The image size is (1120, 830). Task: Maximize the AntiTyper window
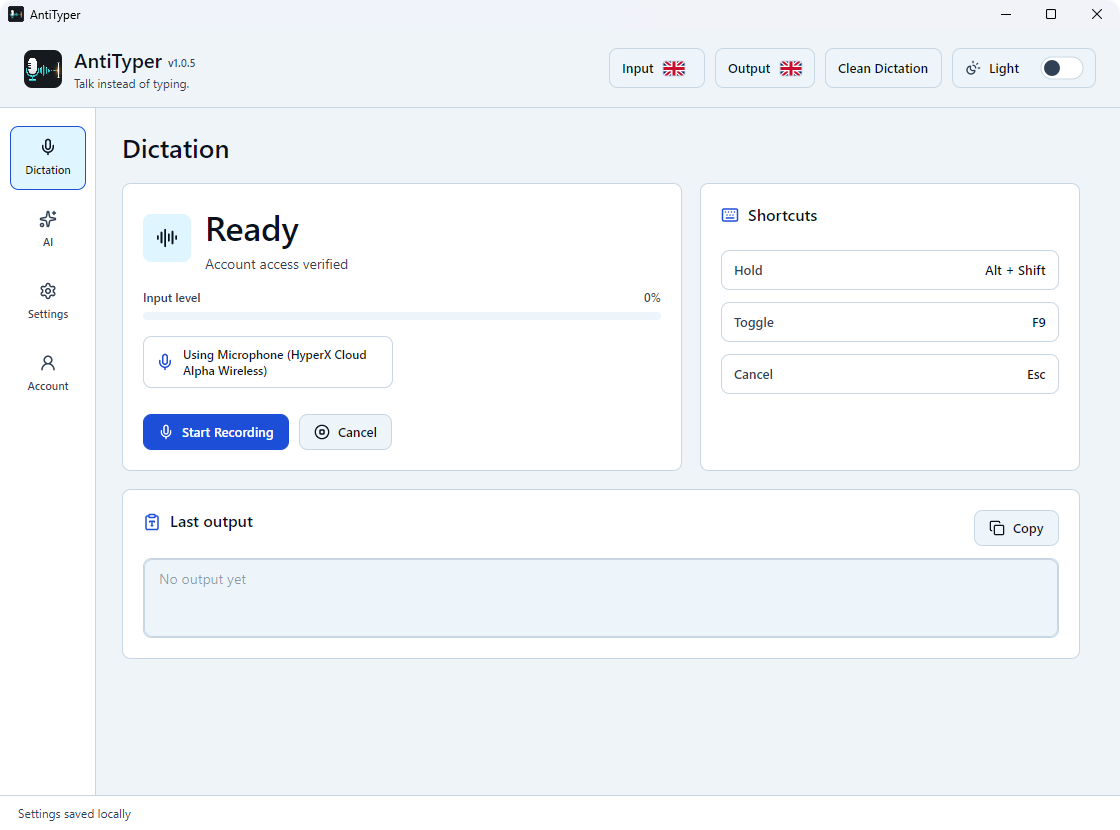[1051, 14]
